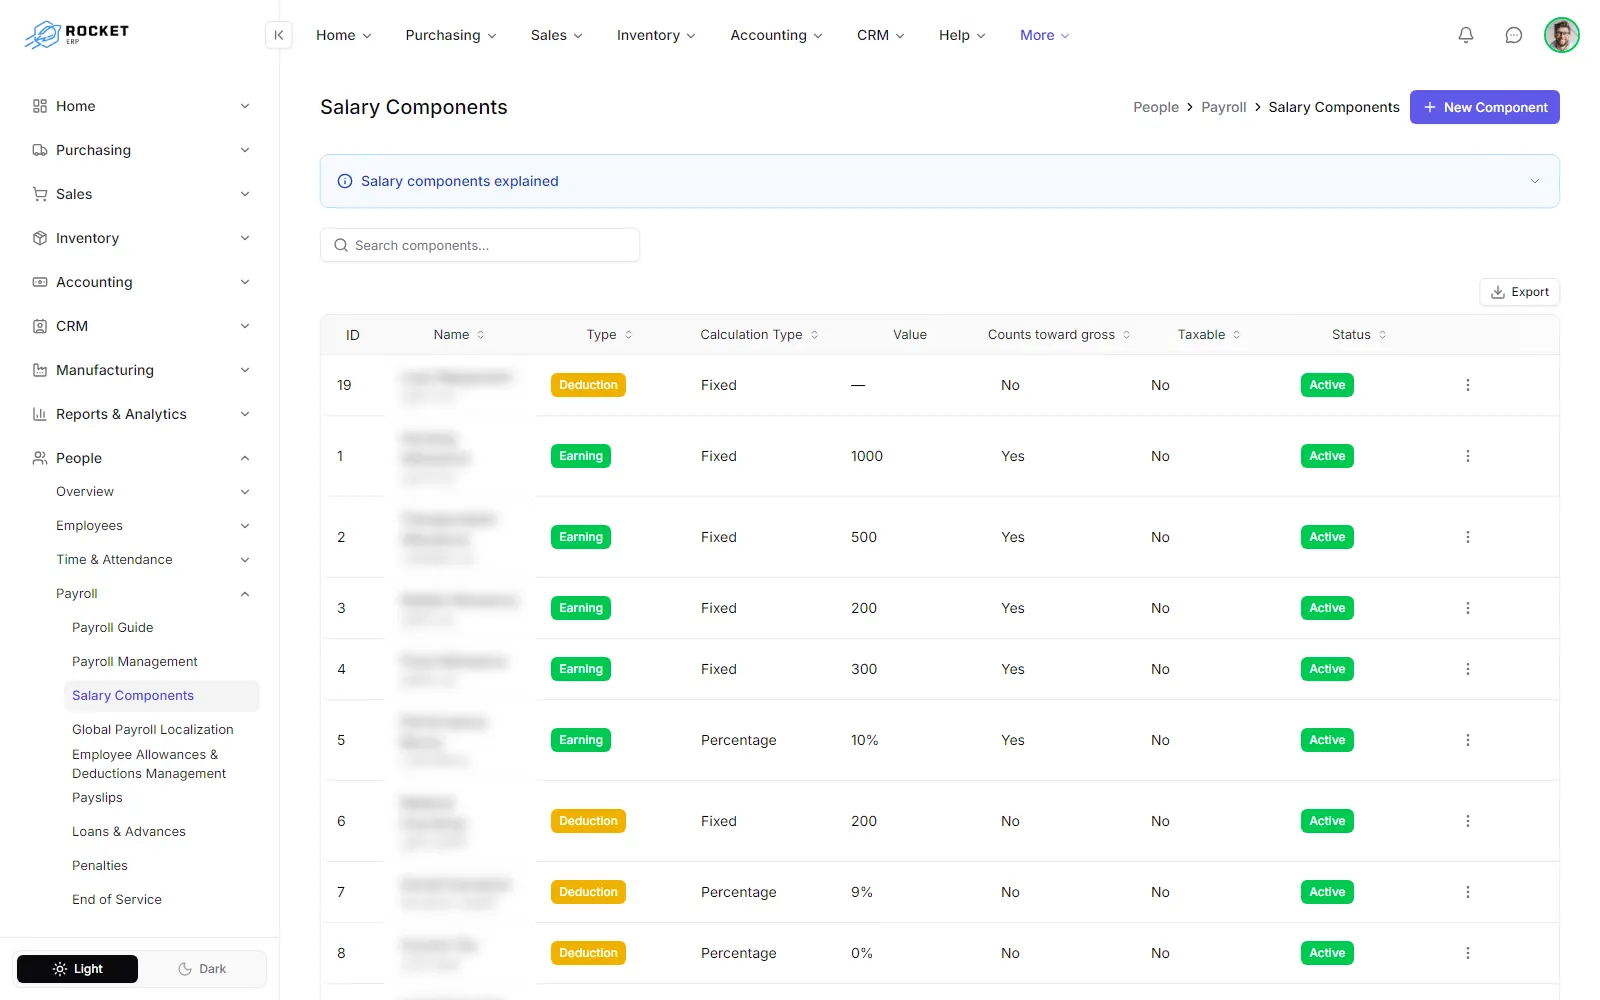
Task: Click the Sales cart icon in sidebar
Action: point(40,194)
